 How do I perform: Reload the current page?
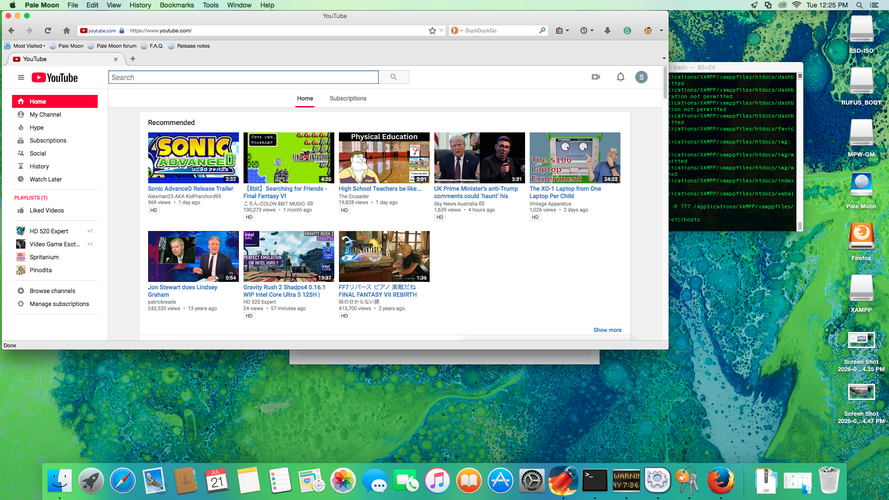[48, 31]
